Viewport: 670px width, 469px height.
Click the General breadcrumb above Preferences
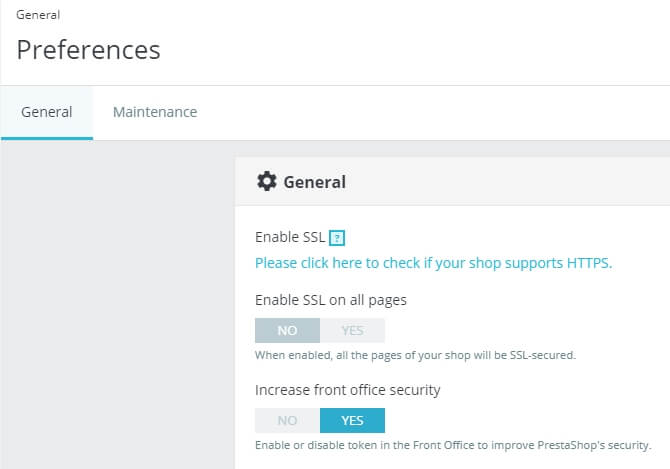click(x=37, y=15)
